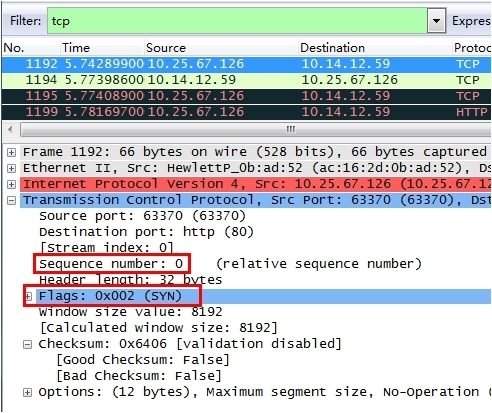Expand the Frame 1192 tree node
Screen dimensions: 492x413
(11, 152)
